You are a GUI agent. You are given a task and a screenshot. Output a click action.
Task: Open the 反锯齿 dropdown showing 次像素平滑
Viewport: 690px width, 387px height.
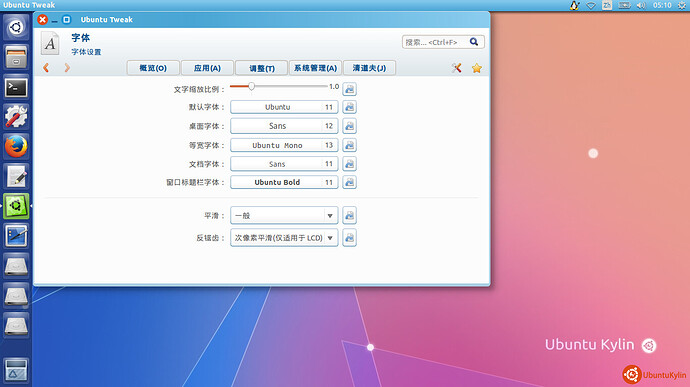[x=284, y=238]
